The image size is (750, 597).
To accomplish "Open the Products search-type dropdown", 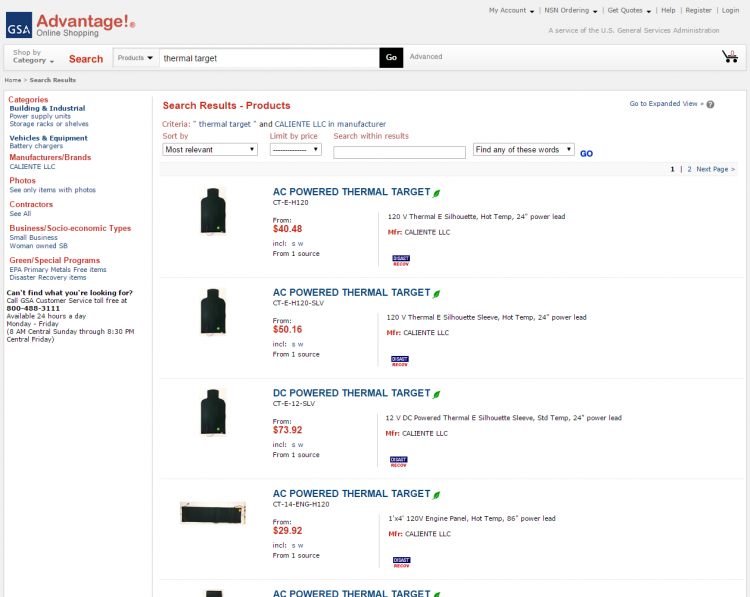I will click(135, 58).
